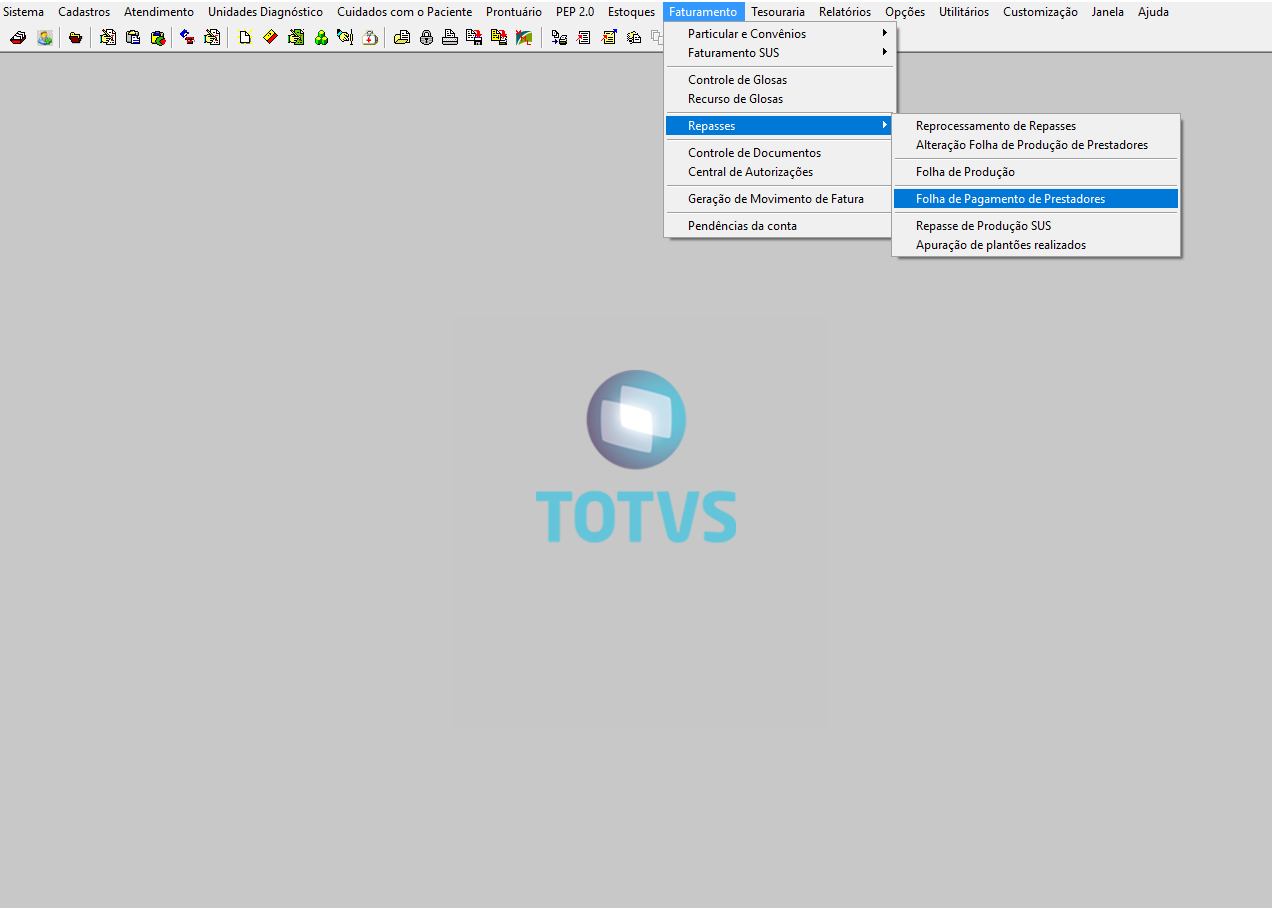This screenshot has width=1272, height=908.
Task: Close the open Faturamento menu
Action: click(x=703, y=12)
